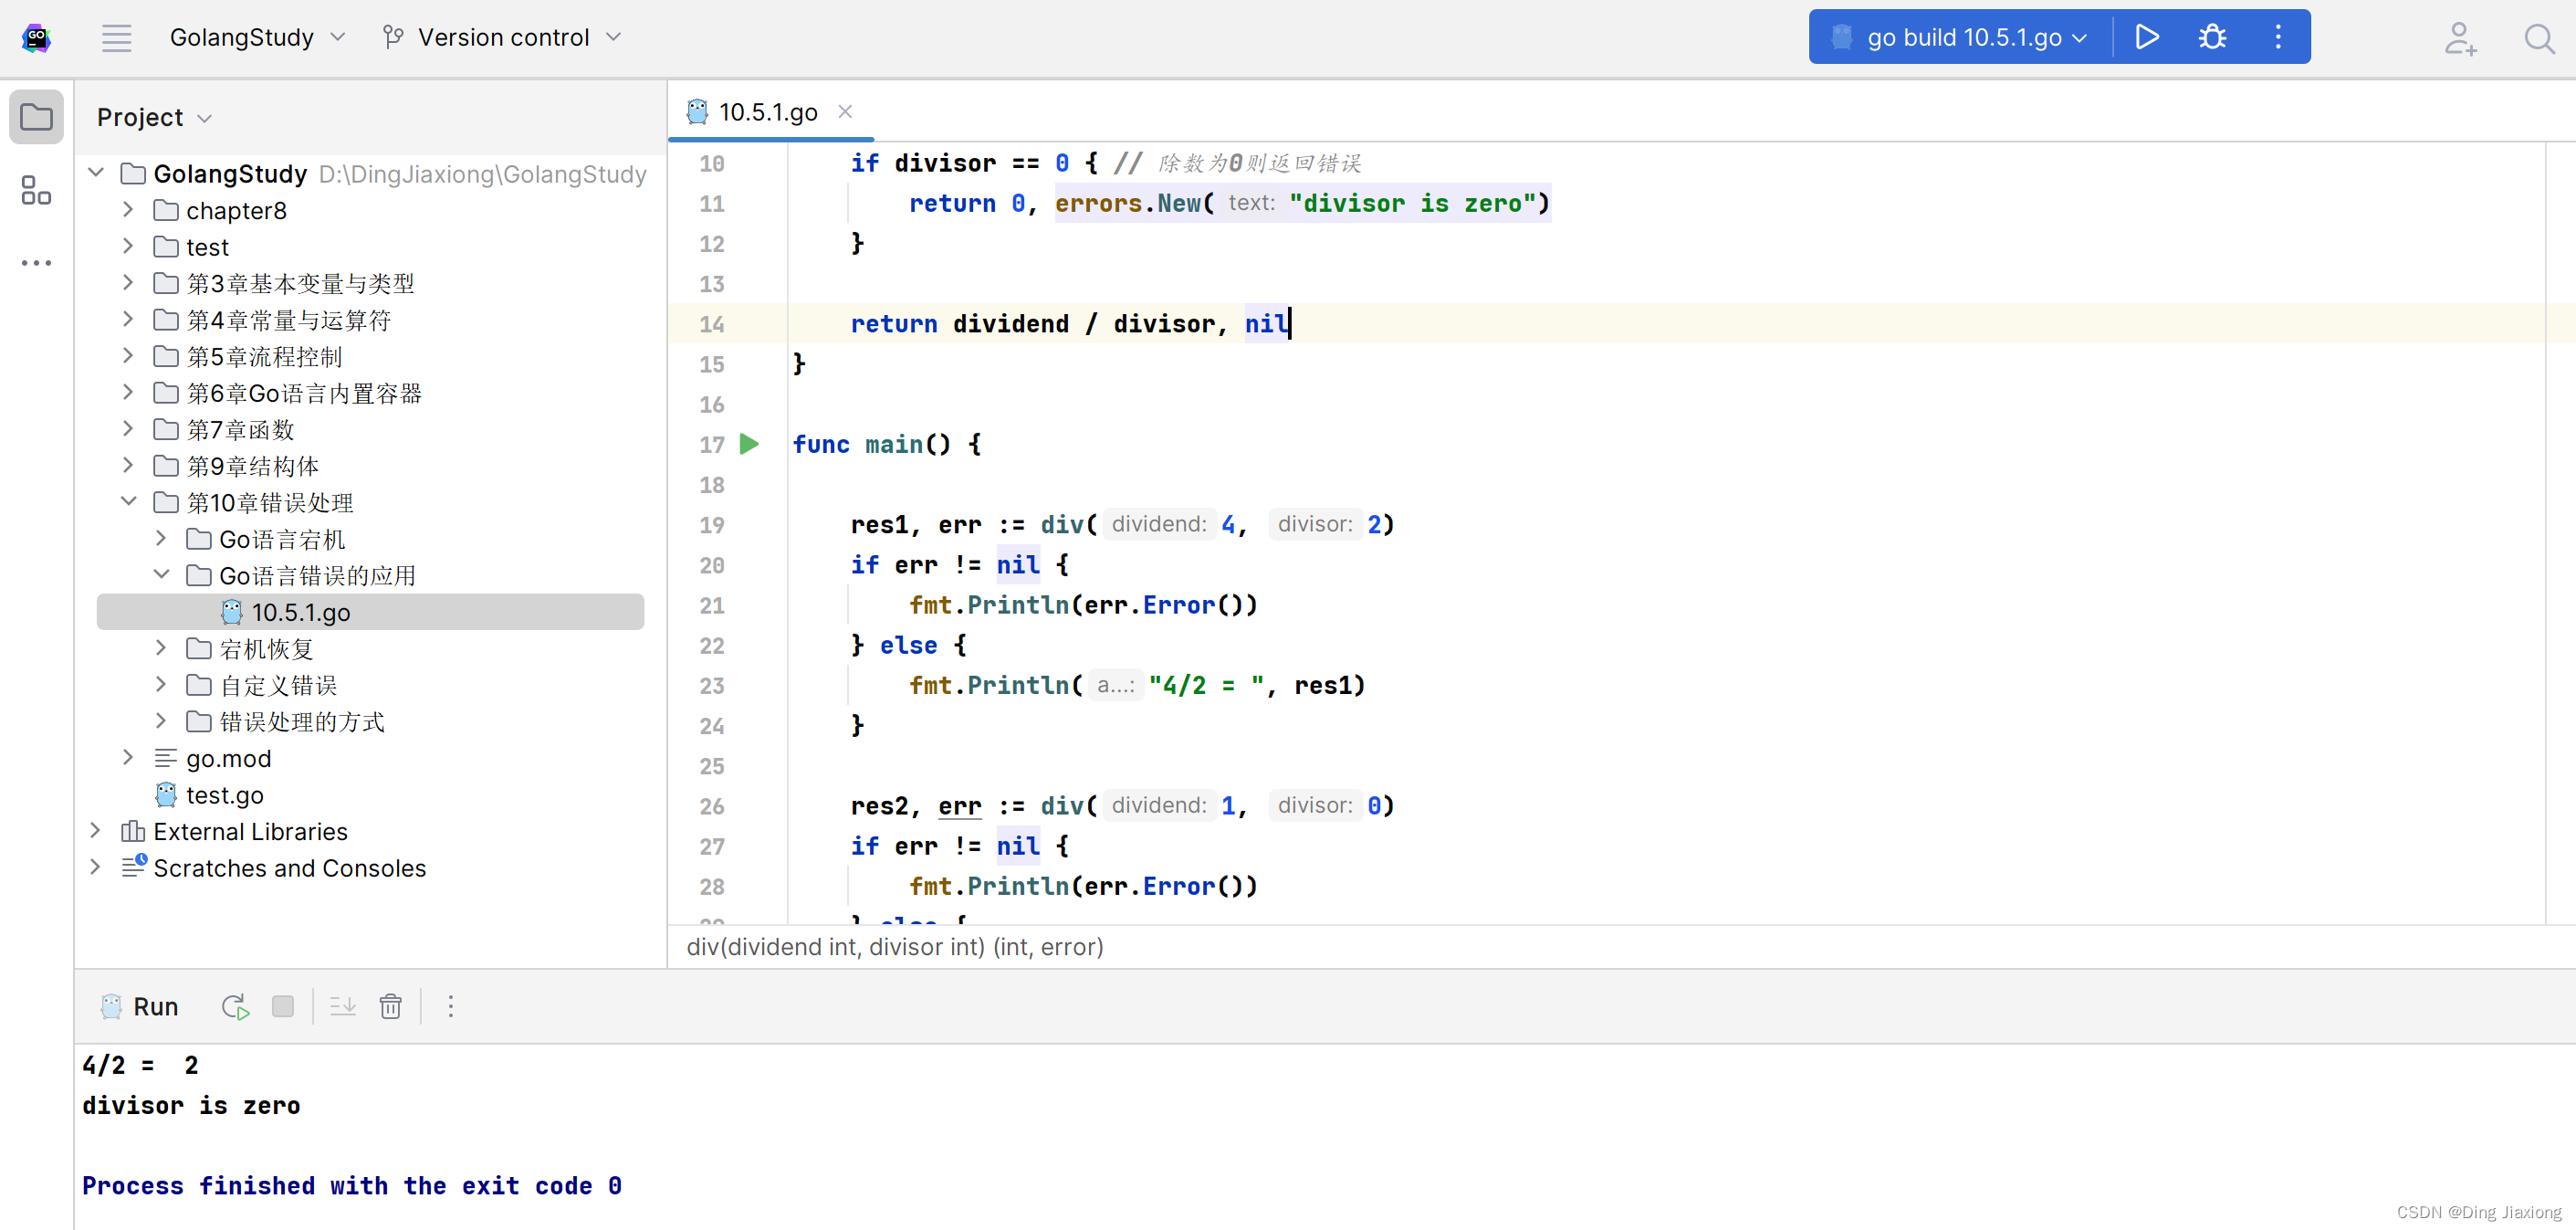Expand the 第3章基本变量与类型 folder

point(128,283)
